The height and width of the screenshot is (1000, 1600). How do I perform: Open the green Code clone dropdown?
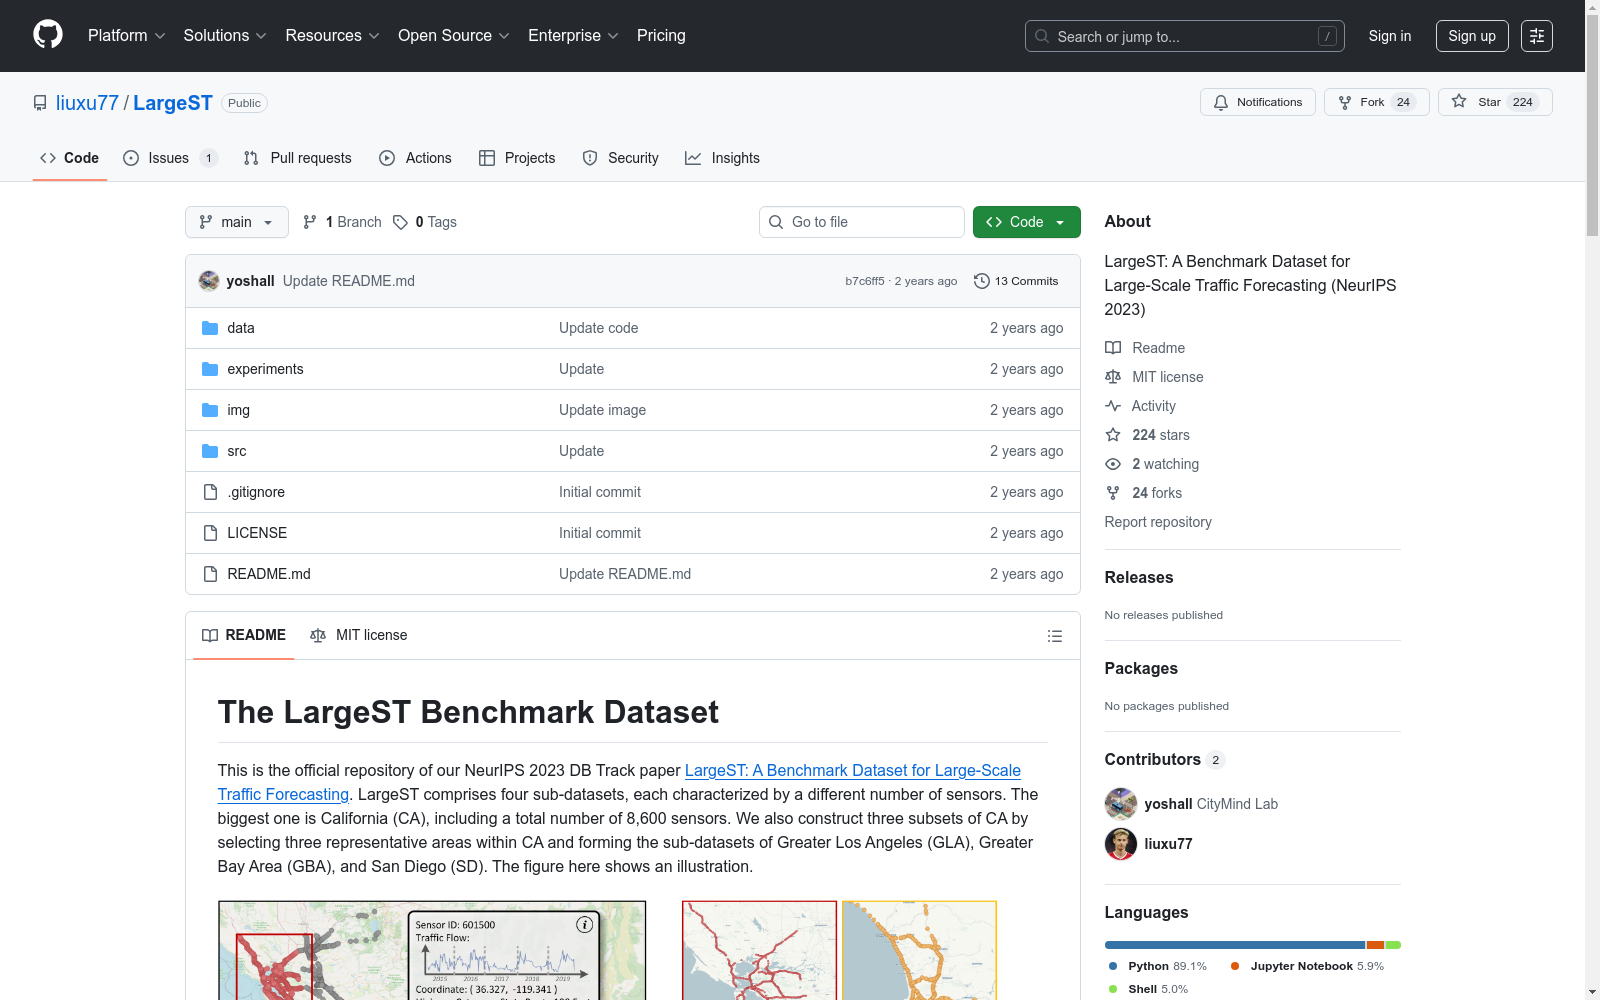1027,222
